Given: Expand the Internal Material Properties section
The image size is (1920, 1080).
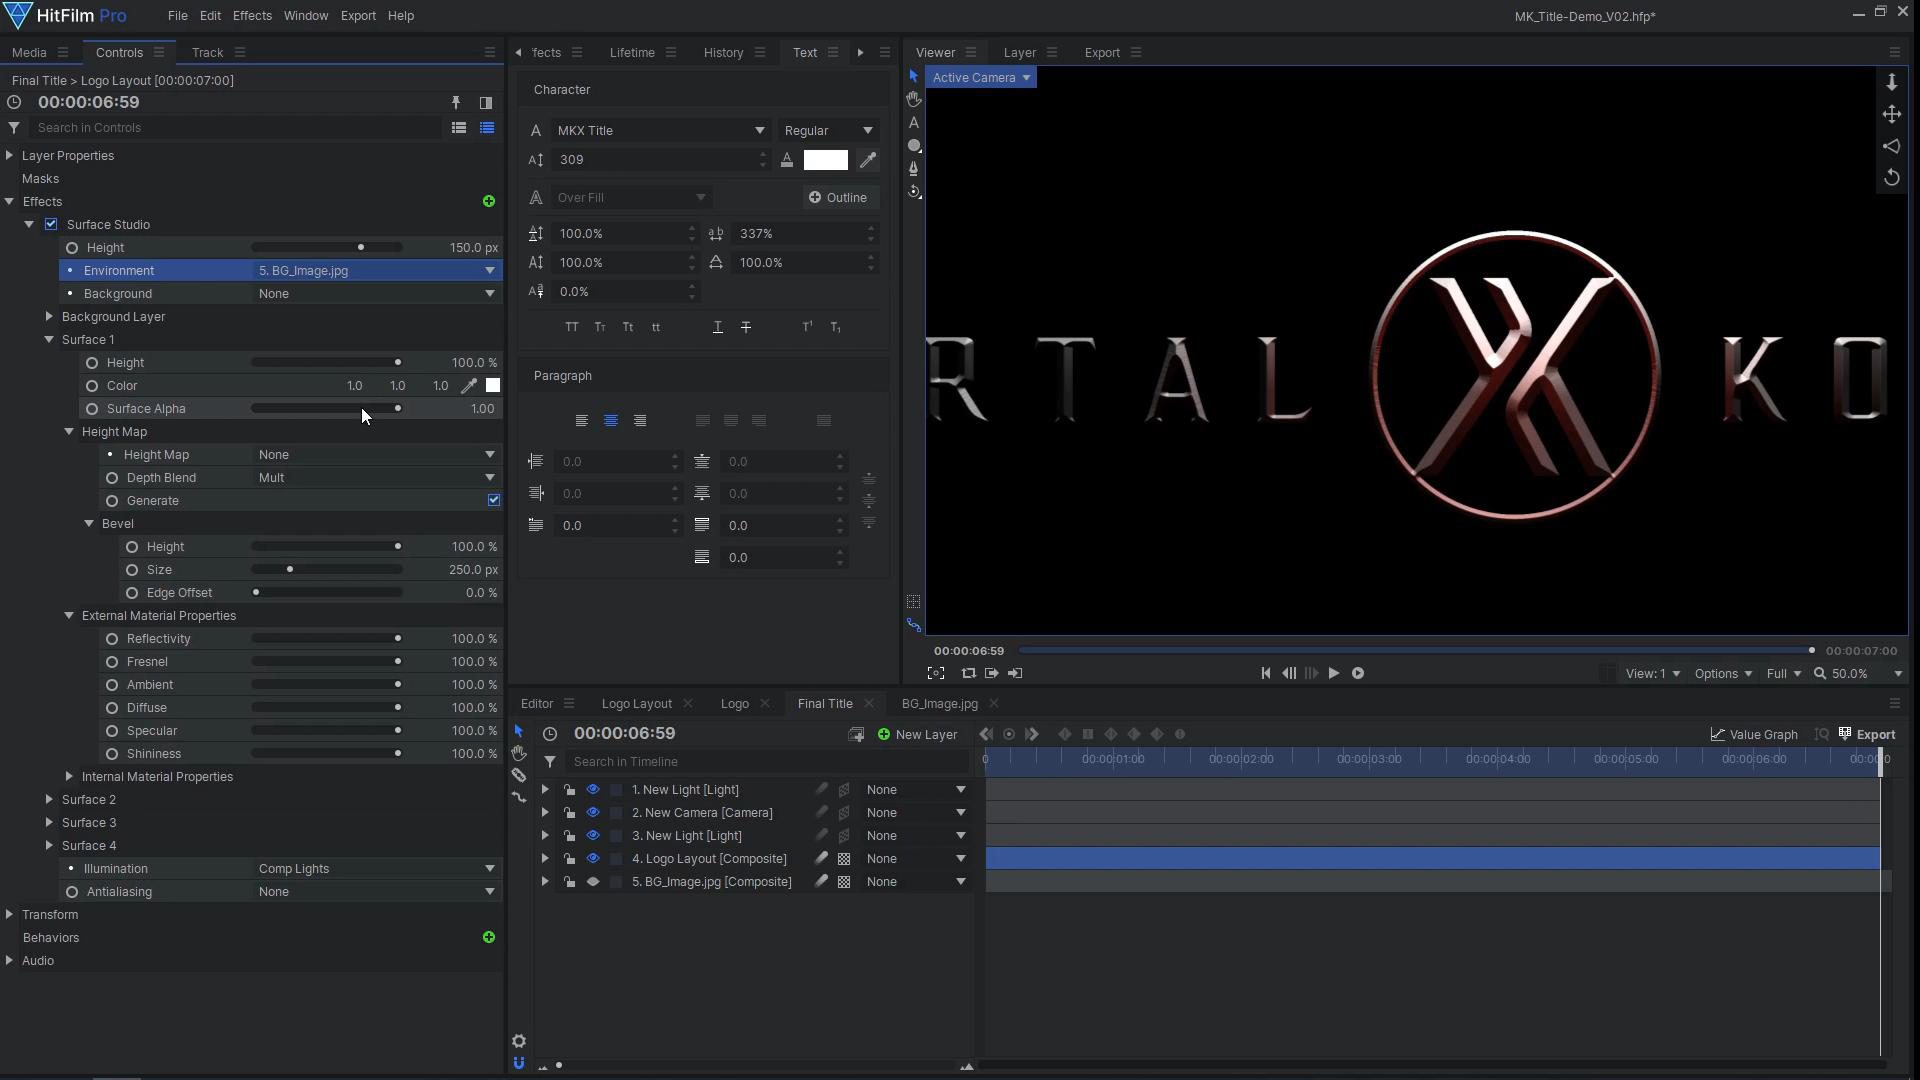Looking at the screenshot, I should pyautogui.click(x=69, y=775).
